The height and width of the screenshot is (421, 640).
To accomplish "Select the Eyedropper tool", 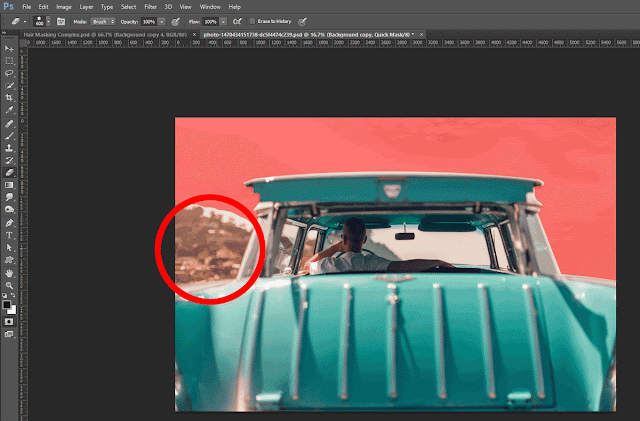I will click(9, 110).
